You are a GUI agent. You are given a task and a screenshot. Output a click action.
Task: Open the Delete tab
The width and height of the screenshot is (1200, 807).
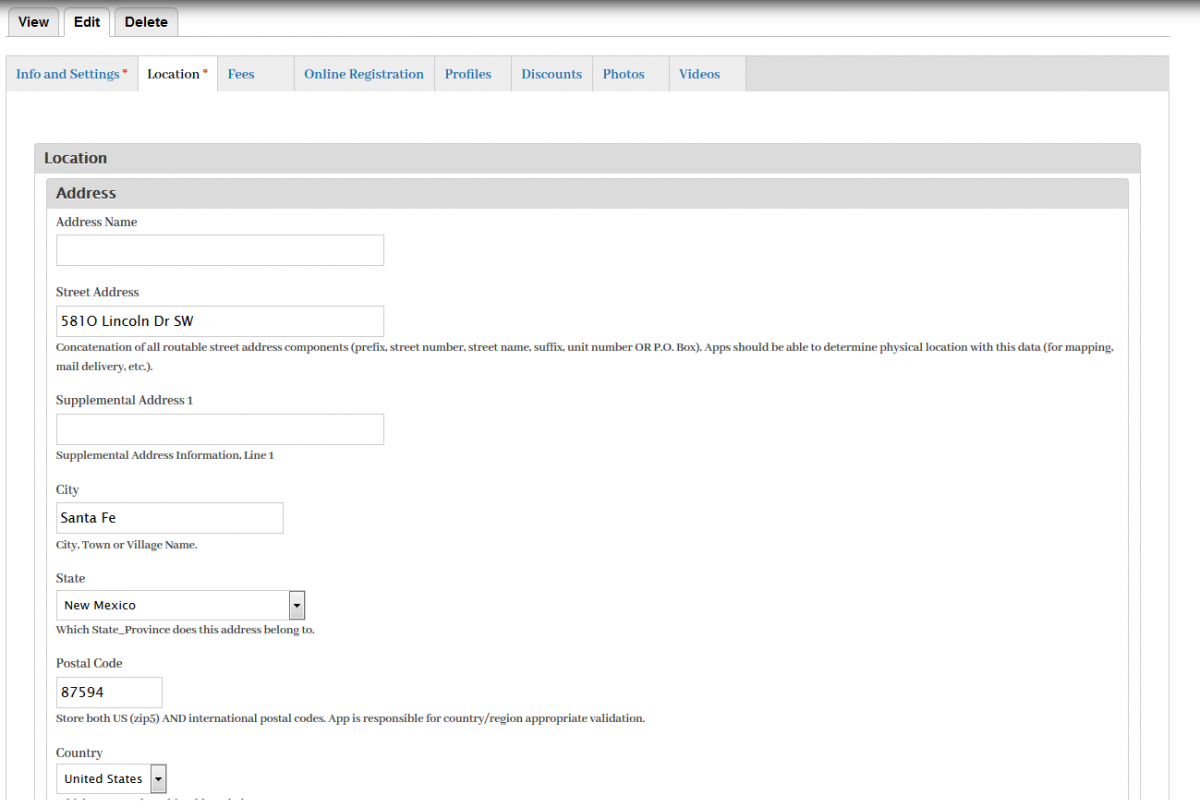(146, 22)
